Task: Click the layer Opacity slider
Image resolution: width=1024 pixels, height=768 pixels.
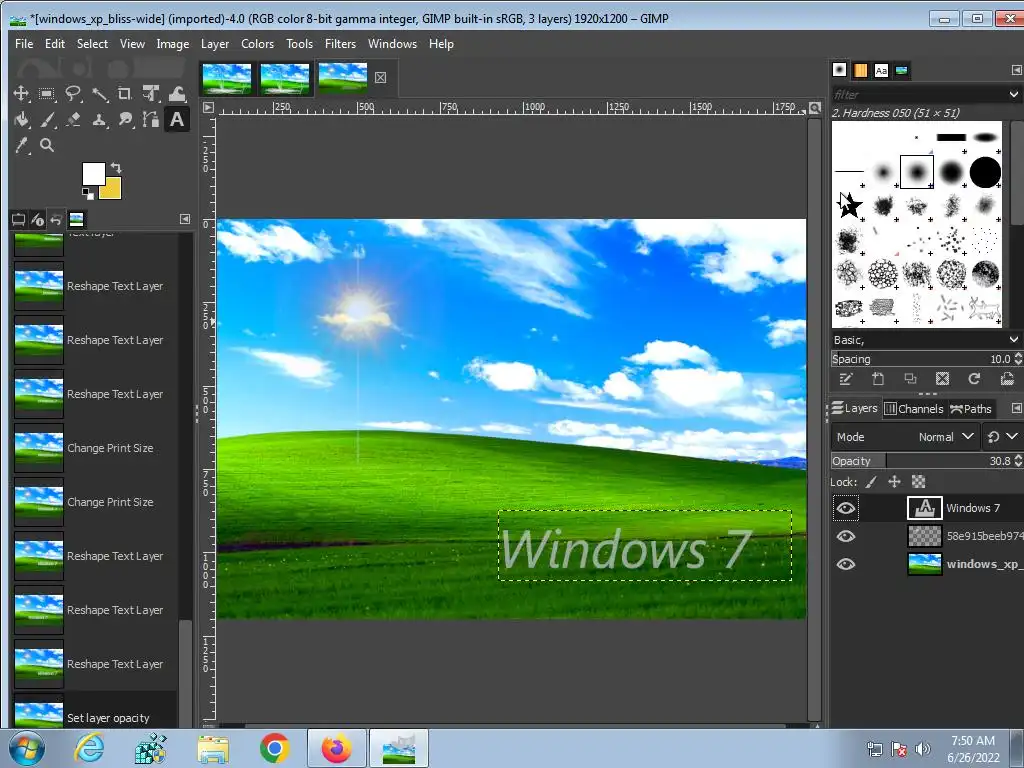Action: pyautogui.click(x=921, y=461)
